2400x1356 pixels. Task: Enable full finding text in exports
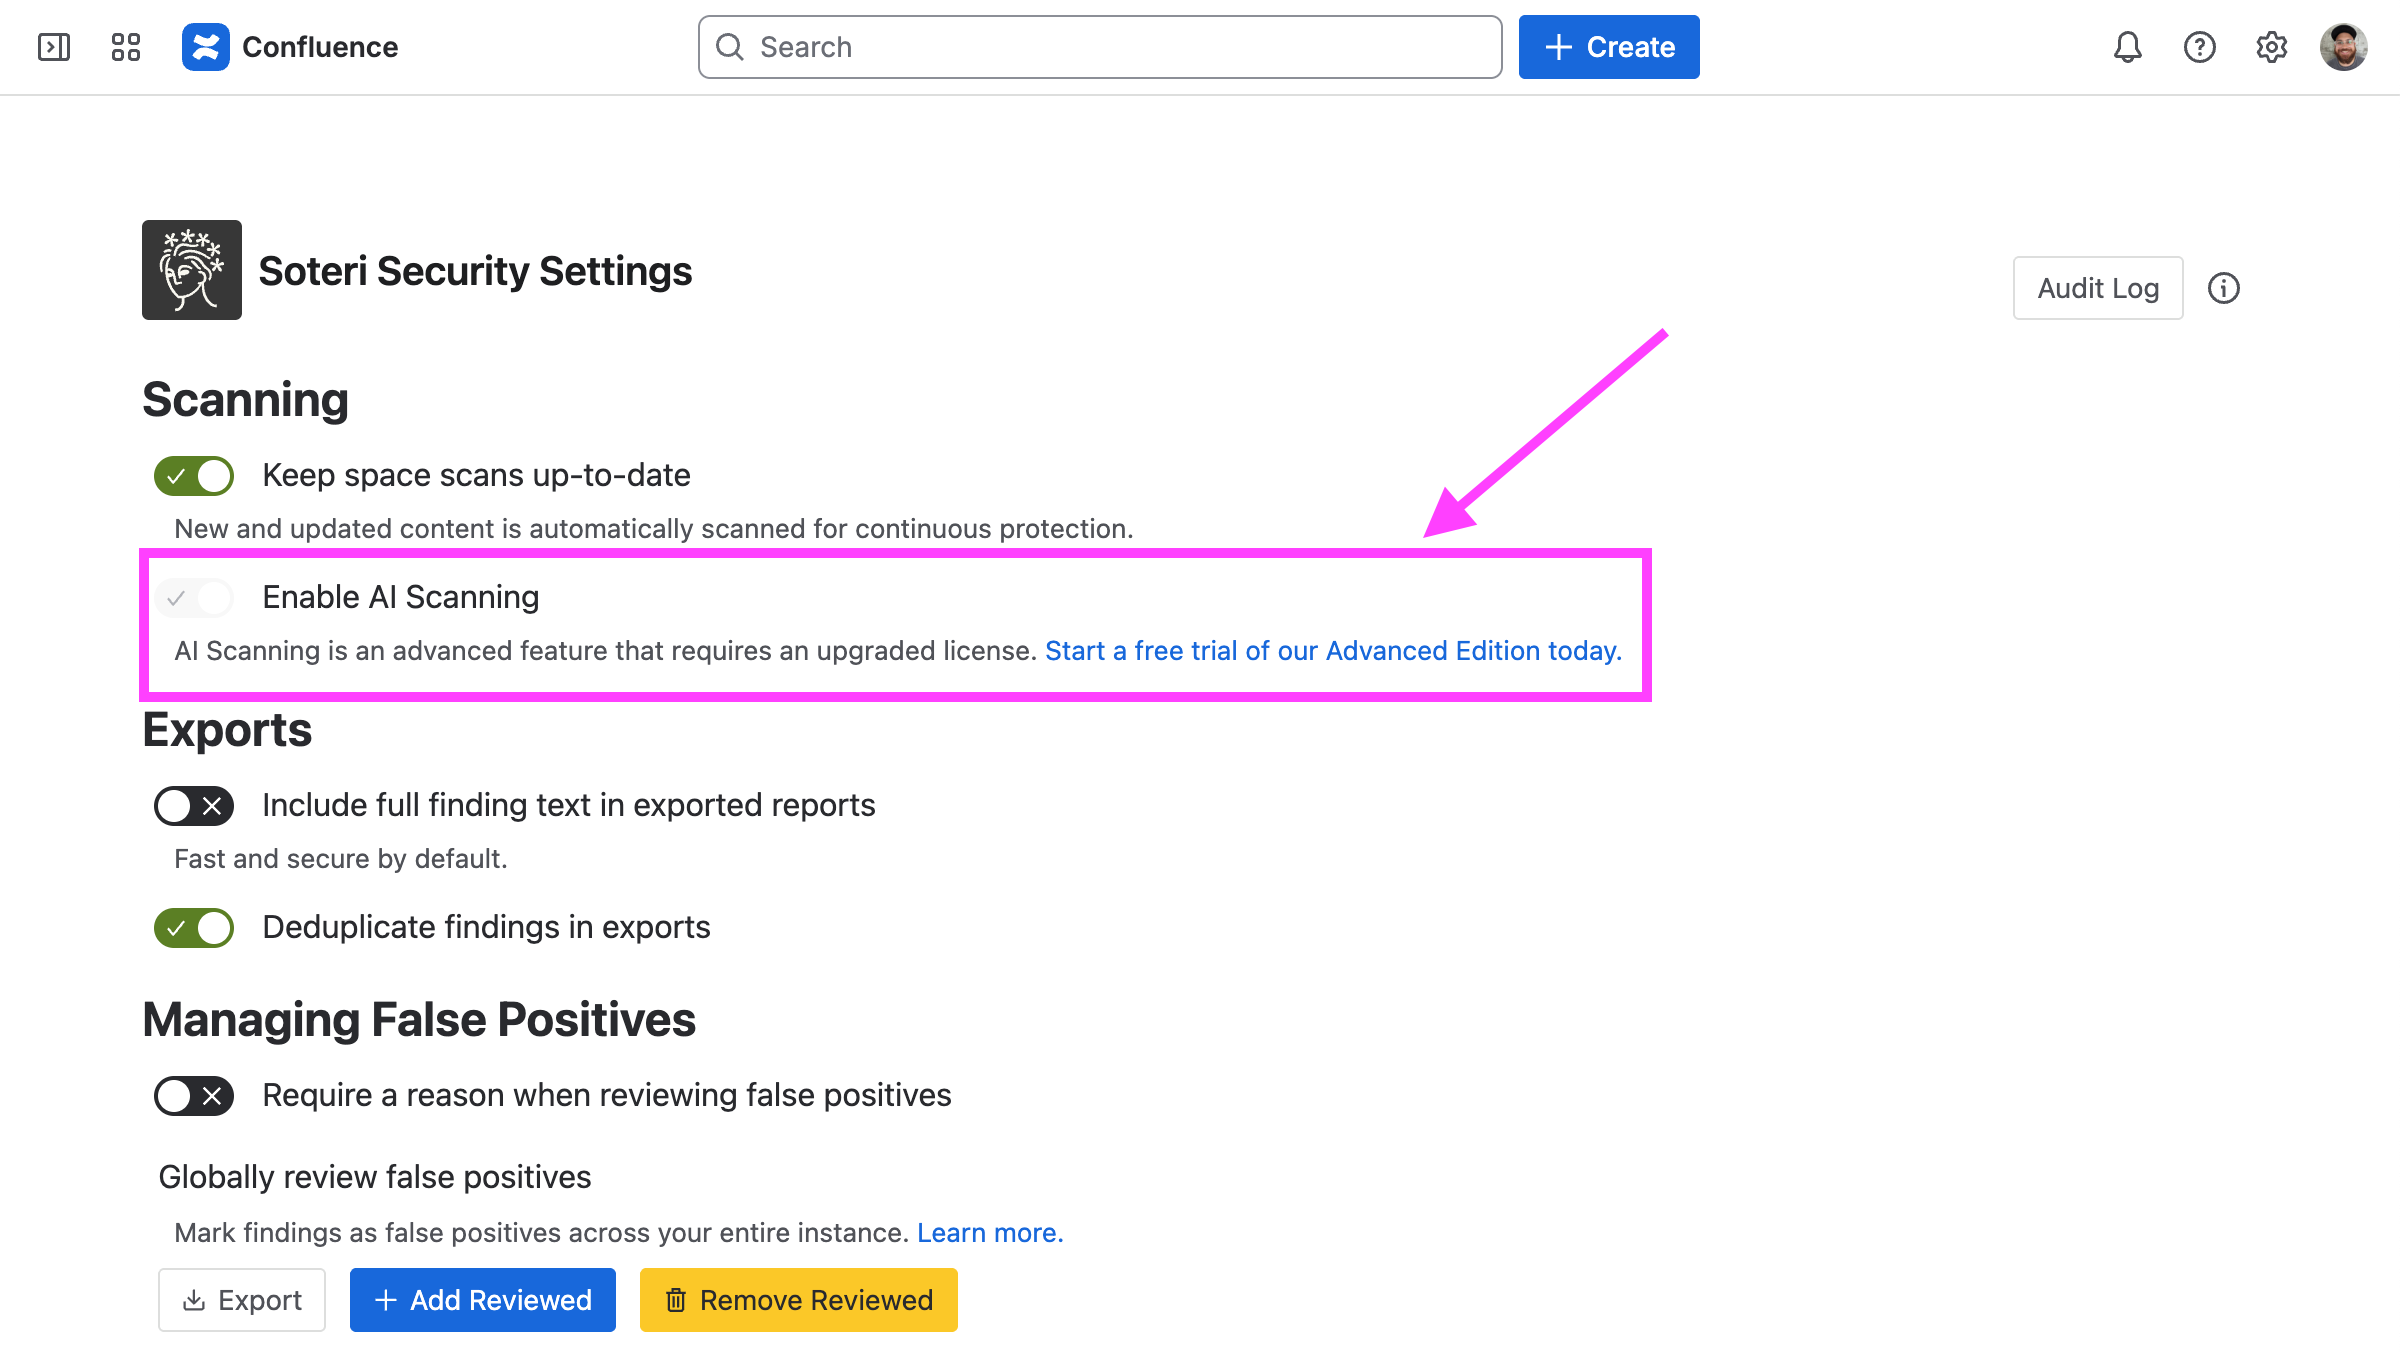tap(194, 806)
